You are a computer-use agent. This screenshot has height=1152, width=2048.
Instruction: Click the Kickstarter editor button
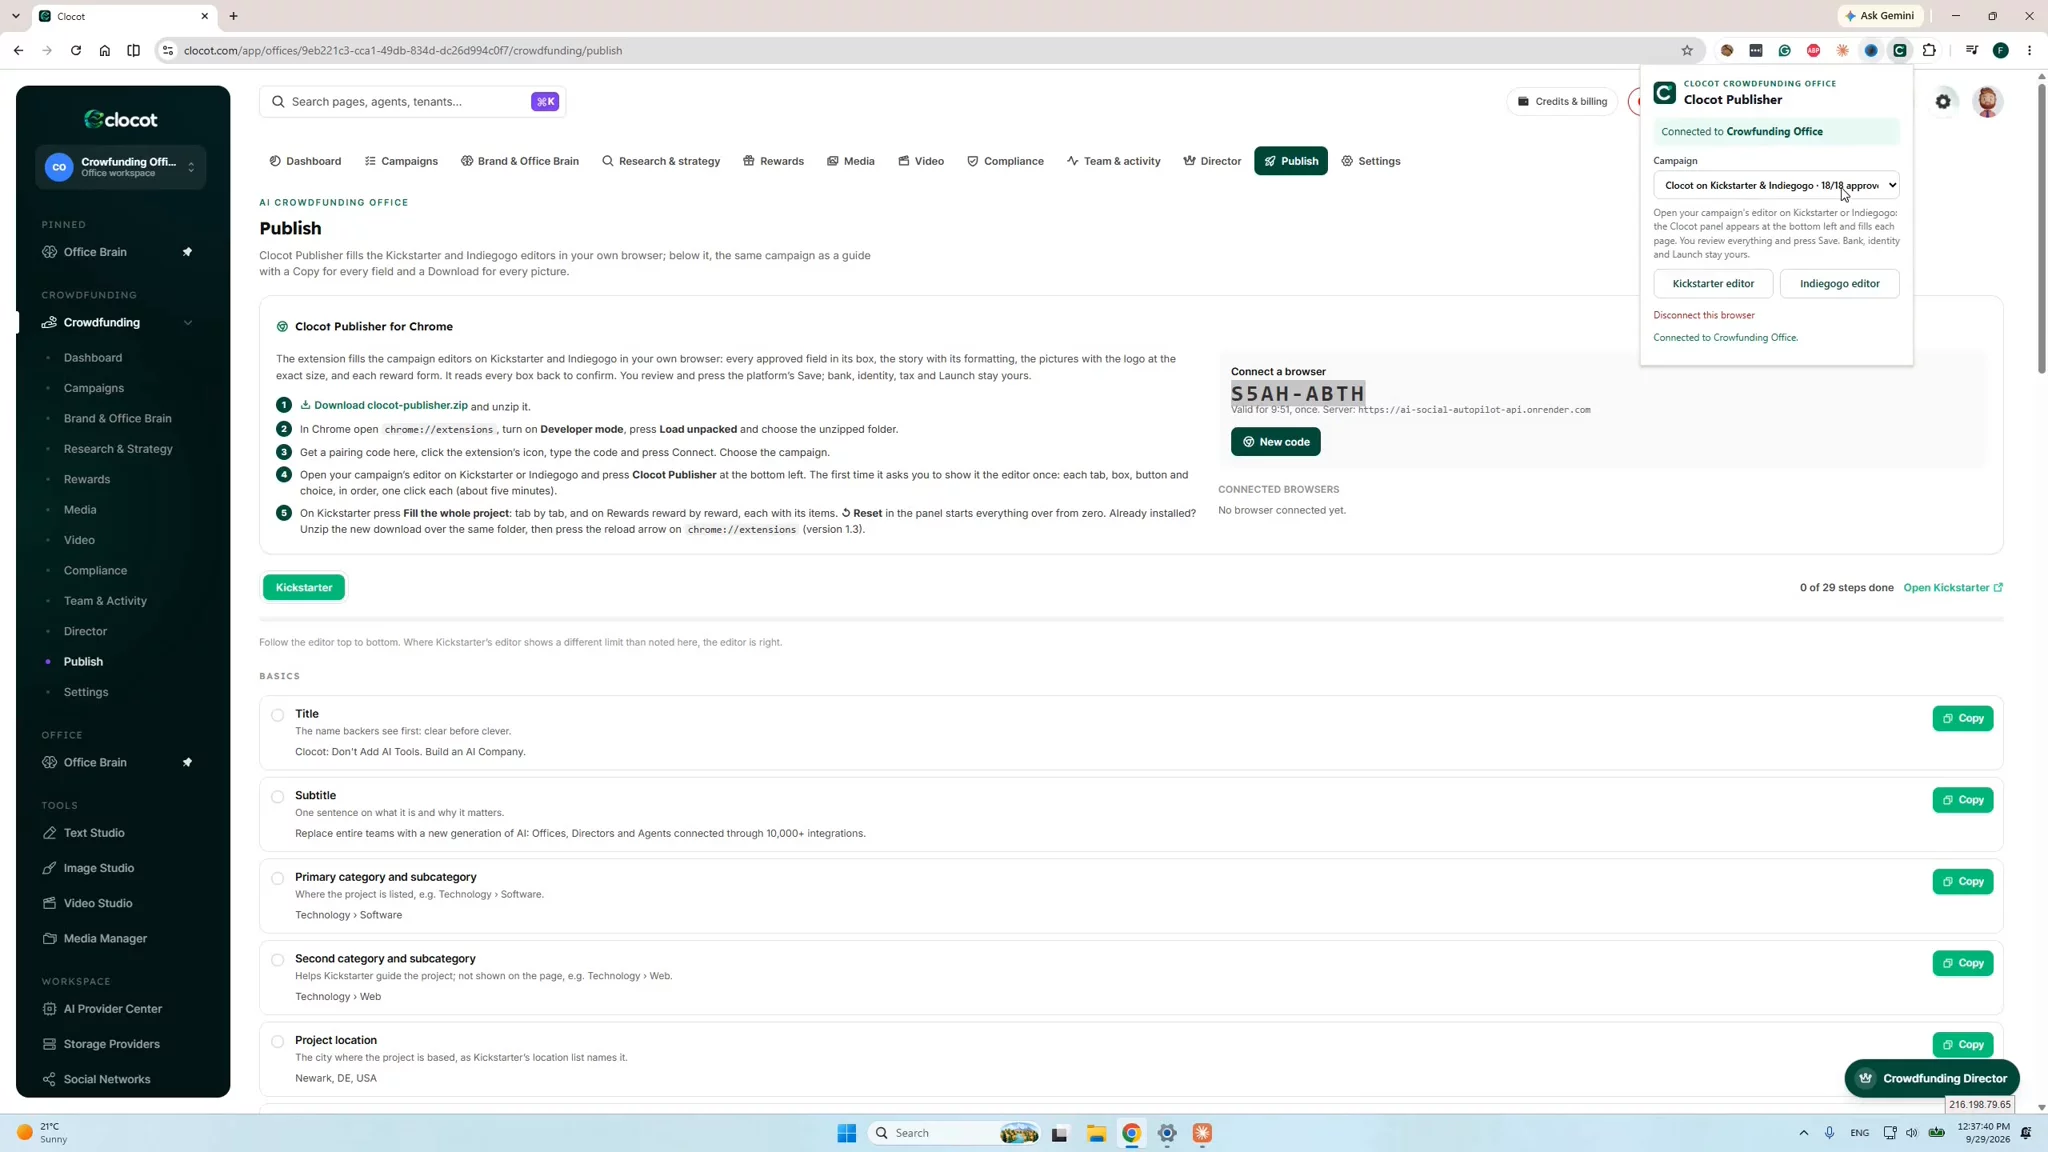coord(1713,284)
